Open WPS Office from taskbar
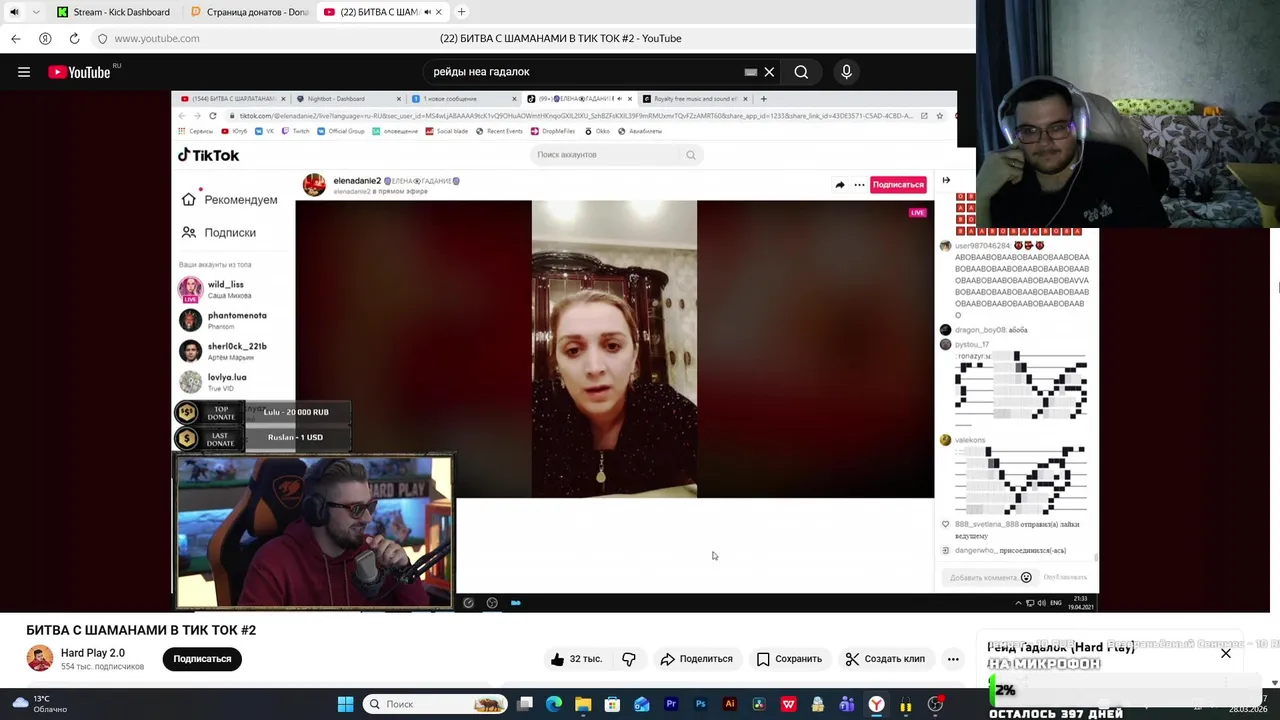The height and width of the screenshot is (720, 1280). [x=788, y=704]
